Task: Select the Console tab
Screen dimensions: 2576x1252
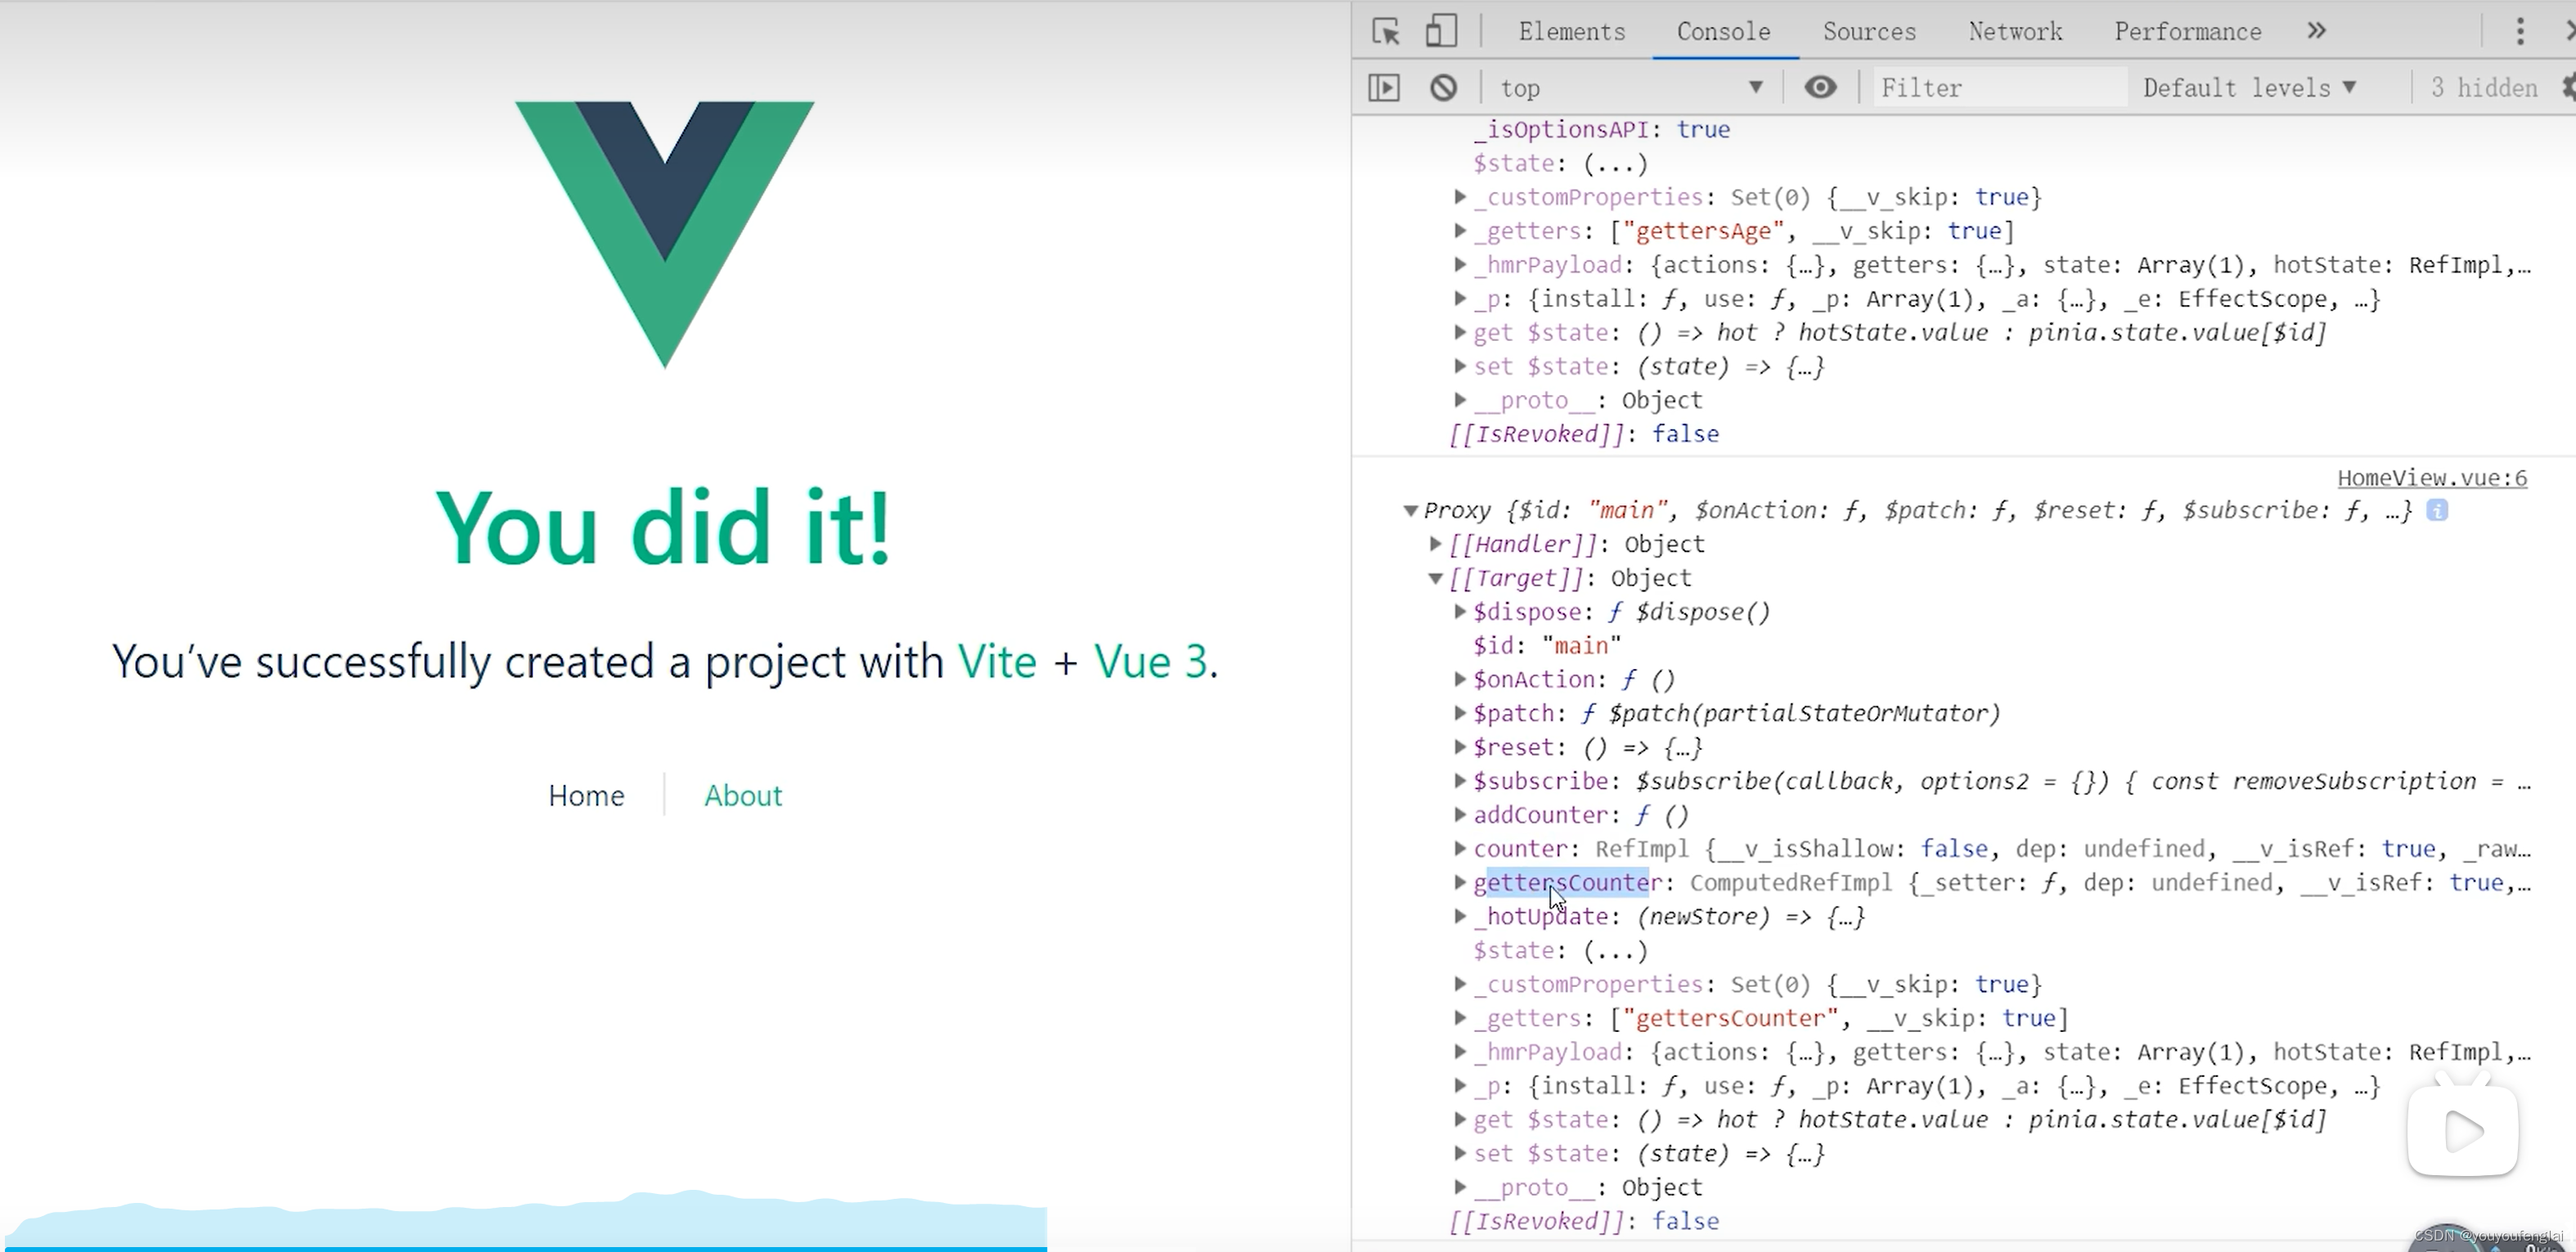Action: tap(1724, 31)
